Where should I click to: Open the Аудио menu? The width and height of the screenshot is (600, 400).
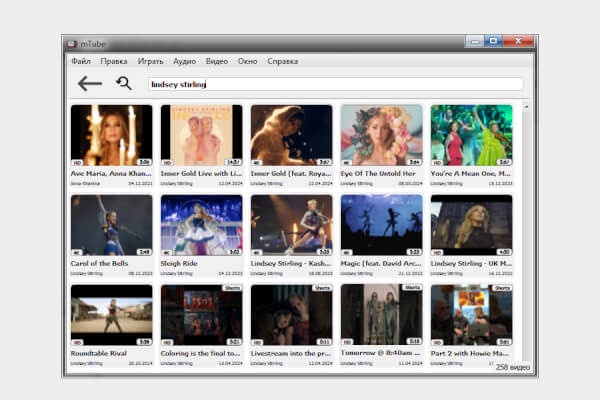pyautogui.click(x=184, y=61)
